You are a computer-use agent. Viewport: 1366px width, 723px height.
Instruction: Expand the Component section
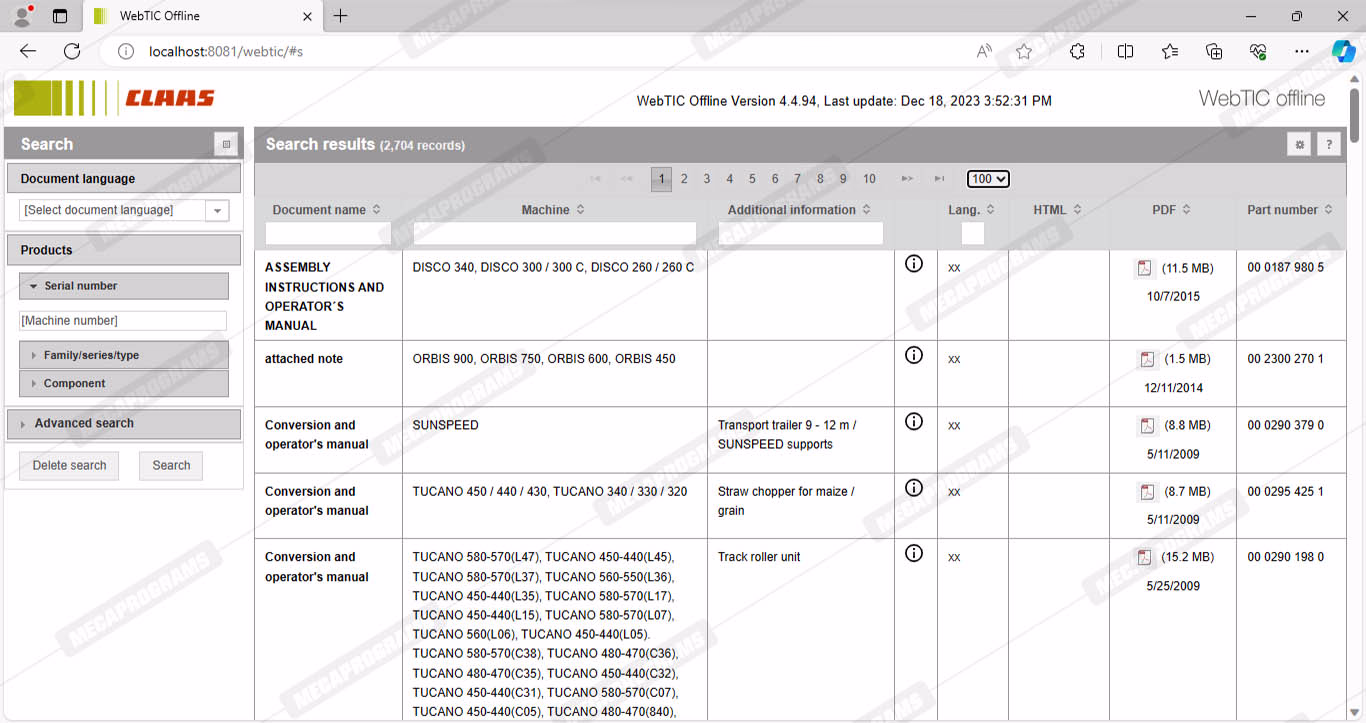(74, 383)
